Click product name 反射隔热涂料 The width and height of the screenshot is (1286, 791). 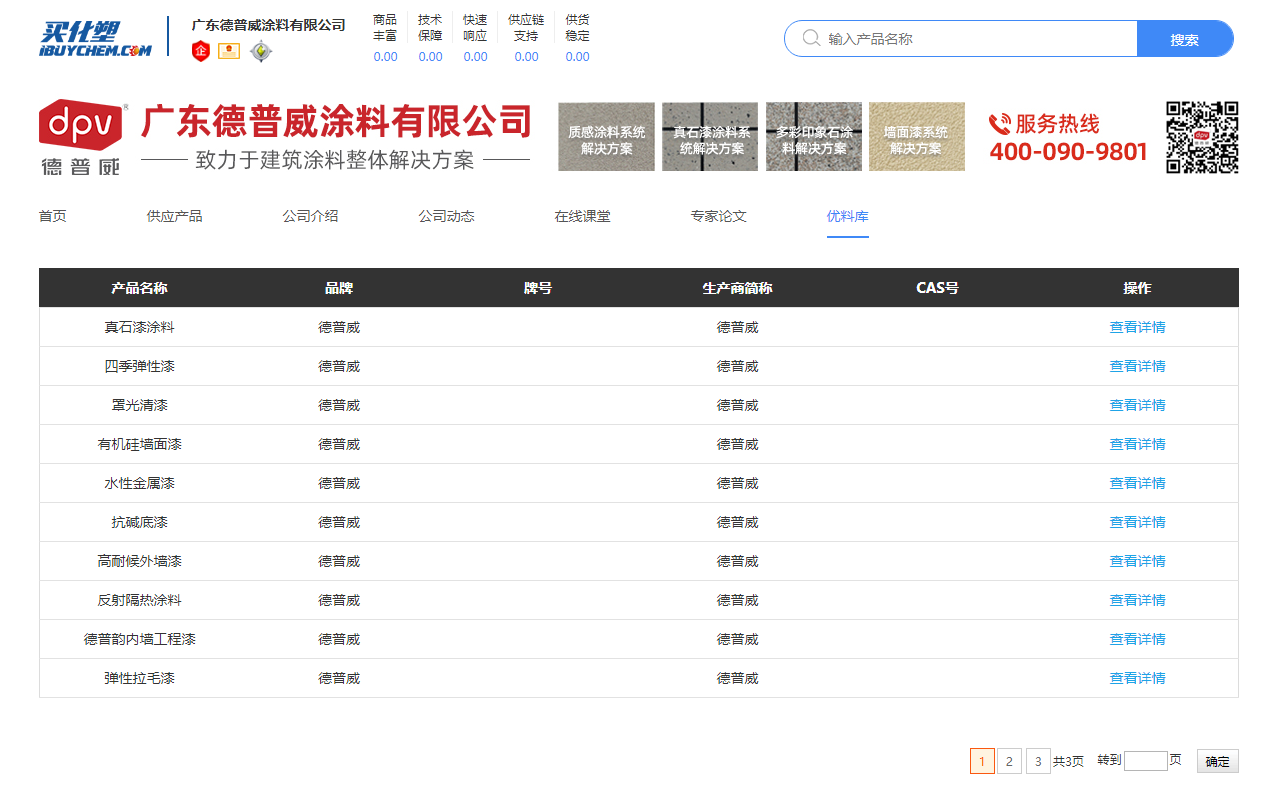[139, 600]
